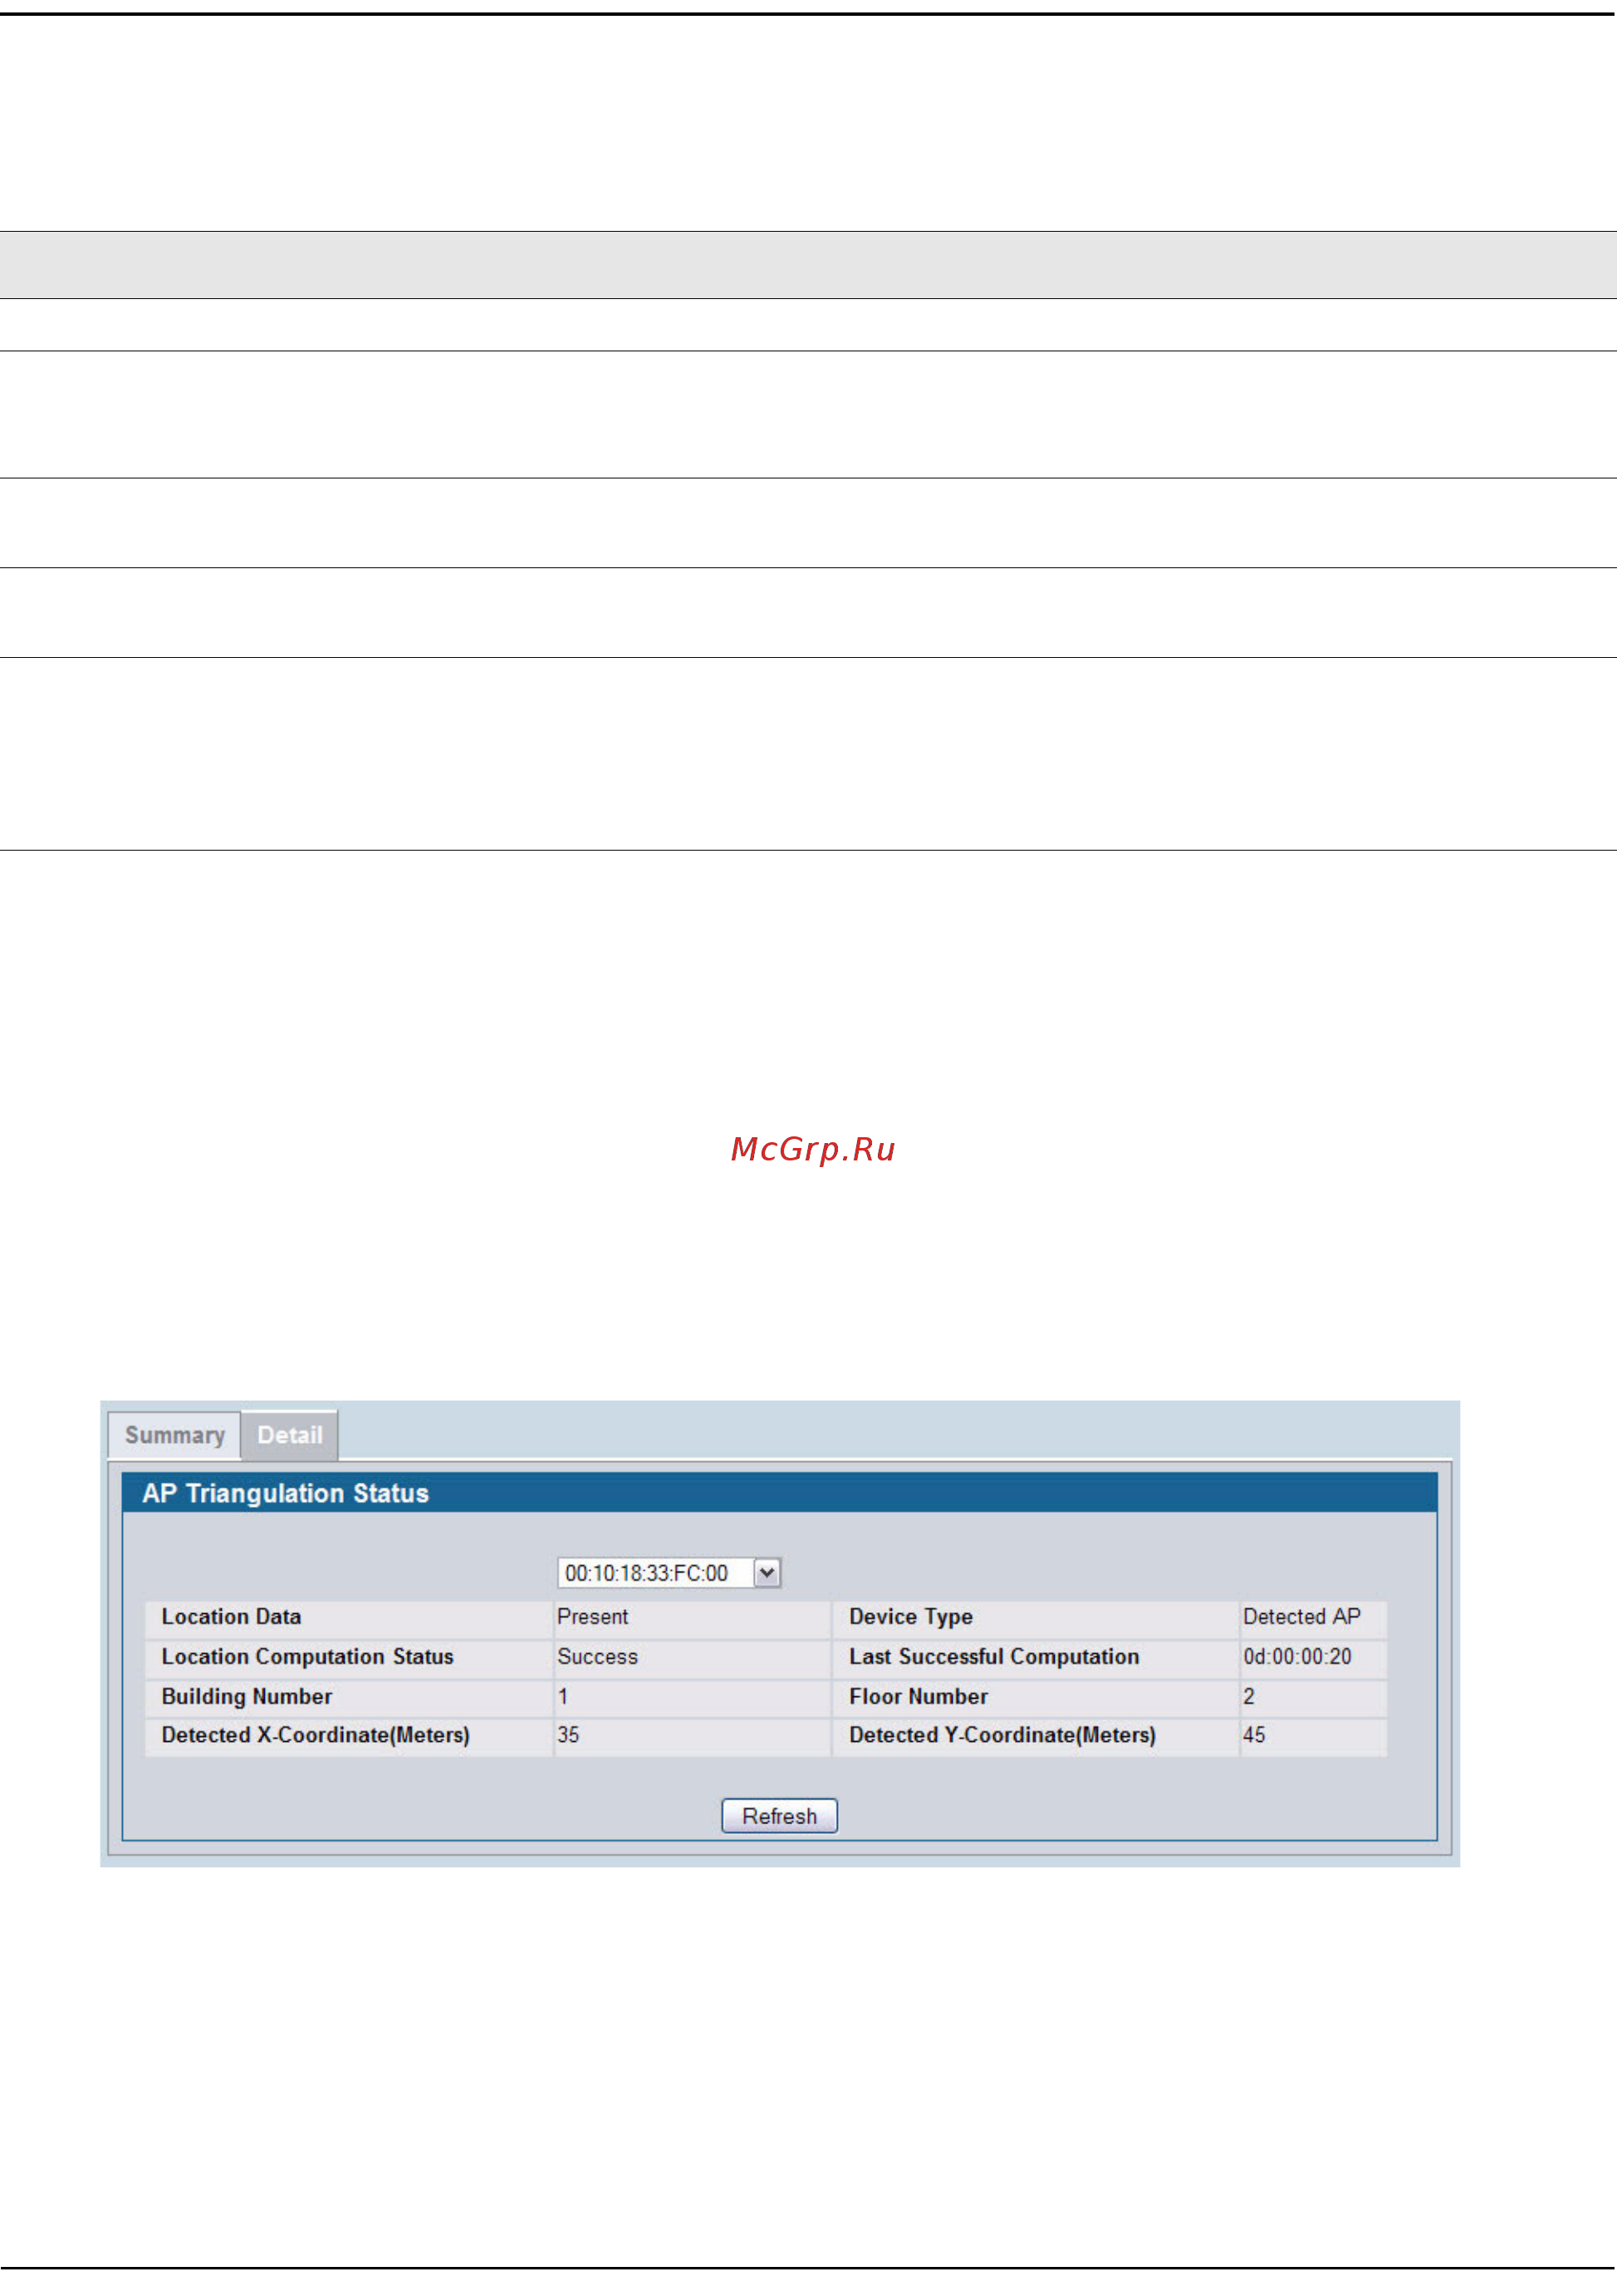Click the Detected X-Coordinate(Meters) label
Viewport: 1617px width, 2296px height.
tap(315, 1735)
